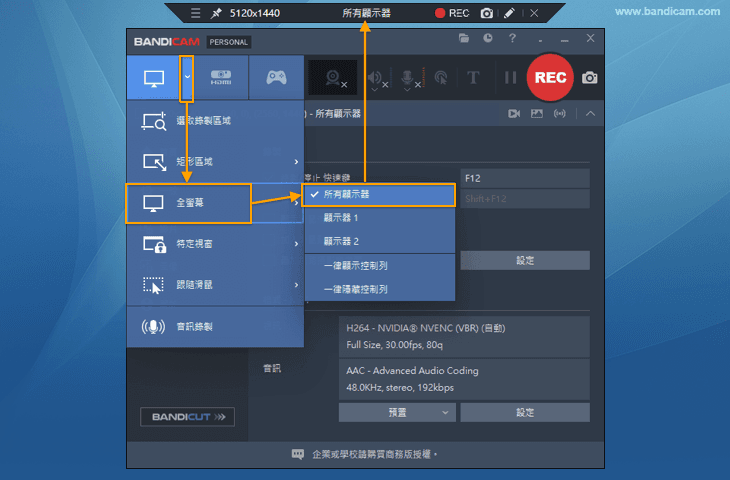The height and width of the screenshot is (480, 730).
Task: Click the 選取錄製區域 magnifier icon
Action: pyautogui.click(x=154, y=121)
